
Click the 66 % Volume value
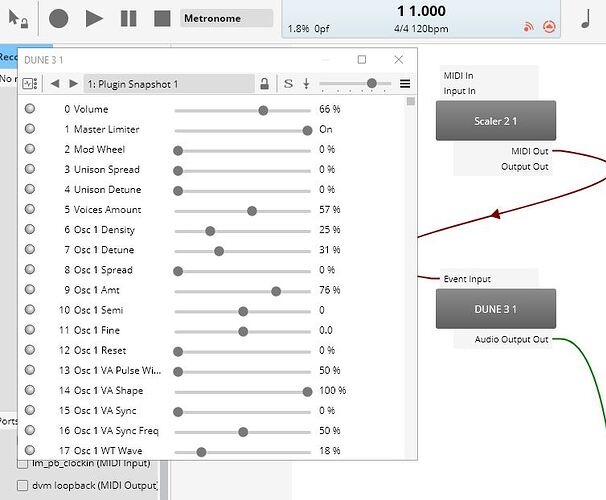coord(330,109)
